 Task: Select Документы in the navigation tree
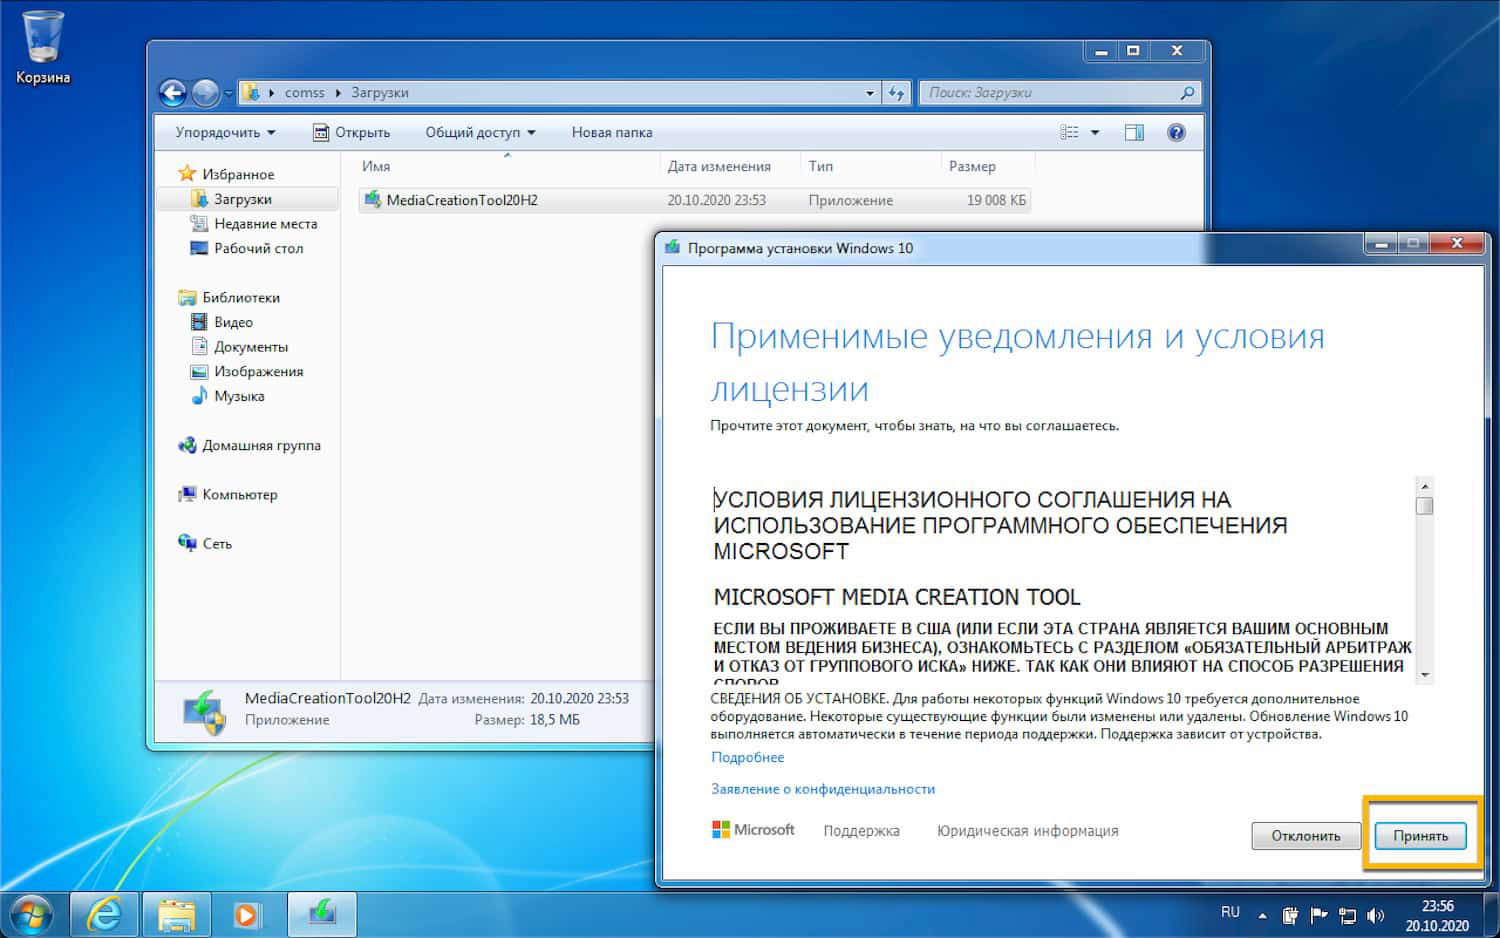click(250, 347)
